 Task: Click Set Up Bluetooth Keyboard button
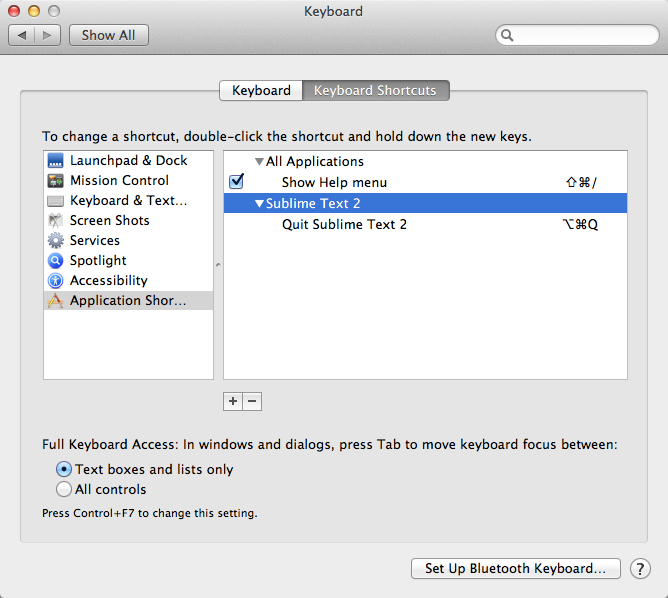(x=515, y=569)
